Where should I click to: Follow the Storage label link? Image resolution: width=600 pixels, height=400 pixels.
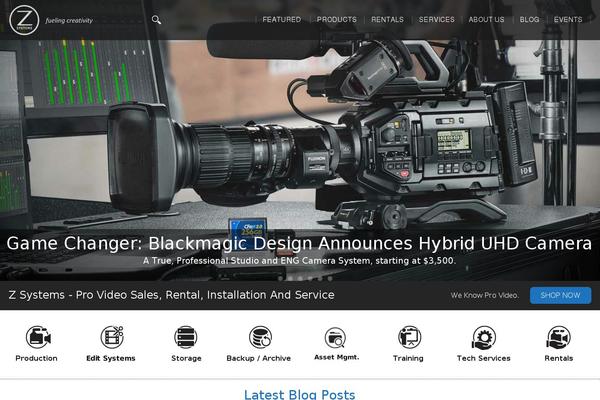pos(186,358)
